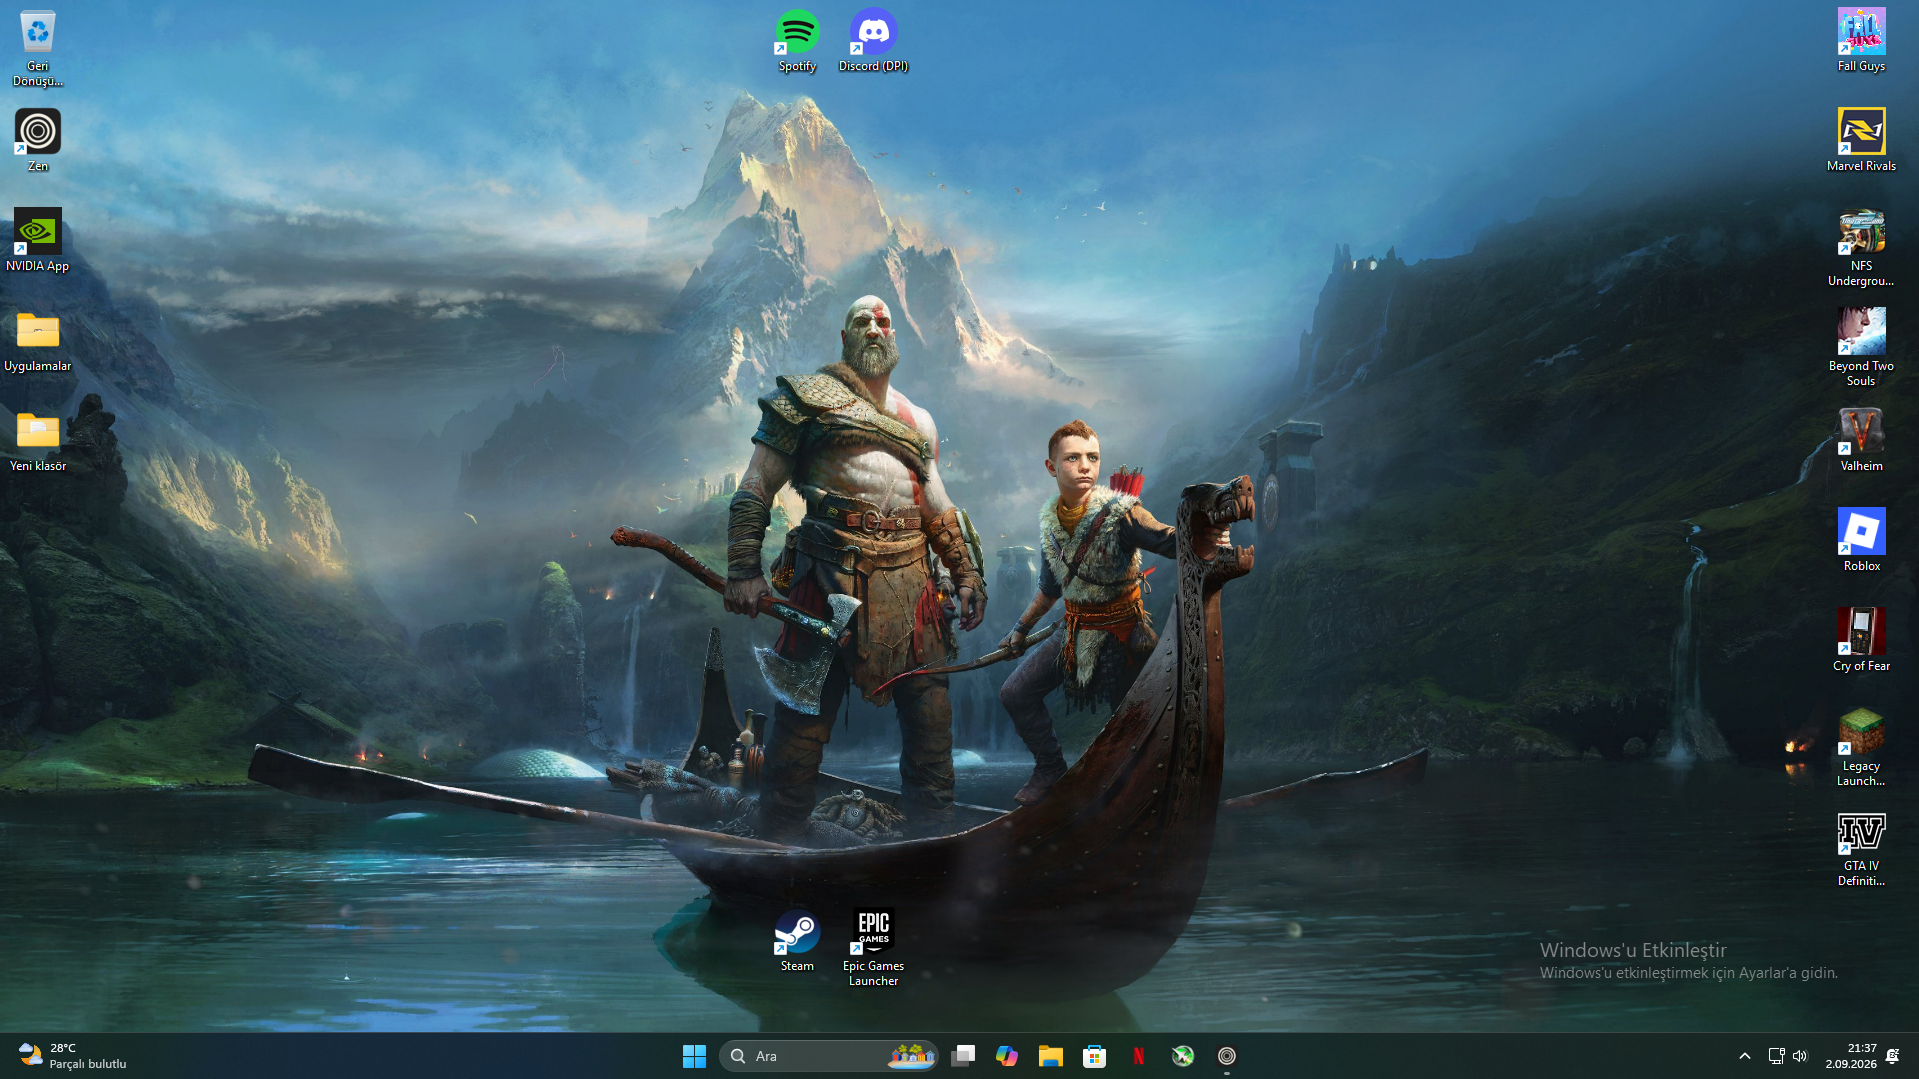Select the Valheim game shortcut
The image size is (1919, 1079).
click(1862, 440)
